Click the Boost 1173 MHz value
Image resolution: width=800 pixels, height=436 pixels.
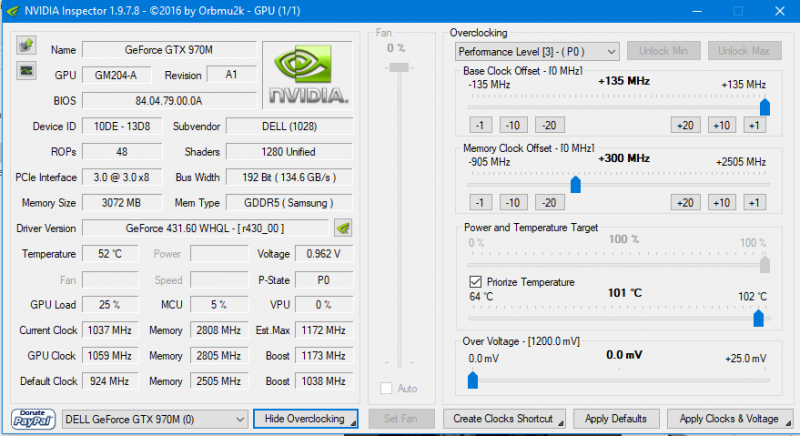[x=323, y=355]
